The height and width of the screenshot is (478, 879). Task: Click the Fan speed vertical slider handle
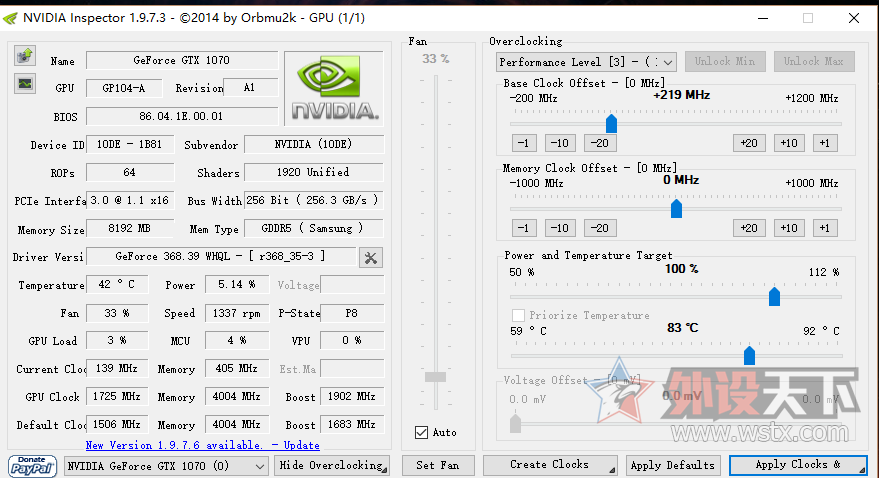click(x=436, y=377)
